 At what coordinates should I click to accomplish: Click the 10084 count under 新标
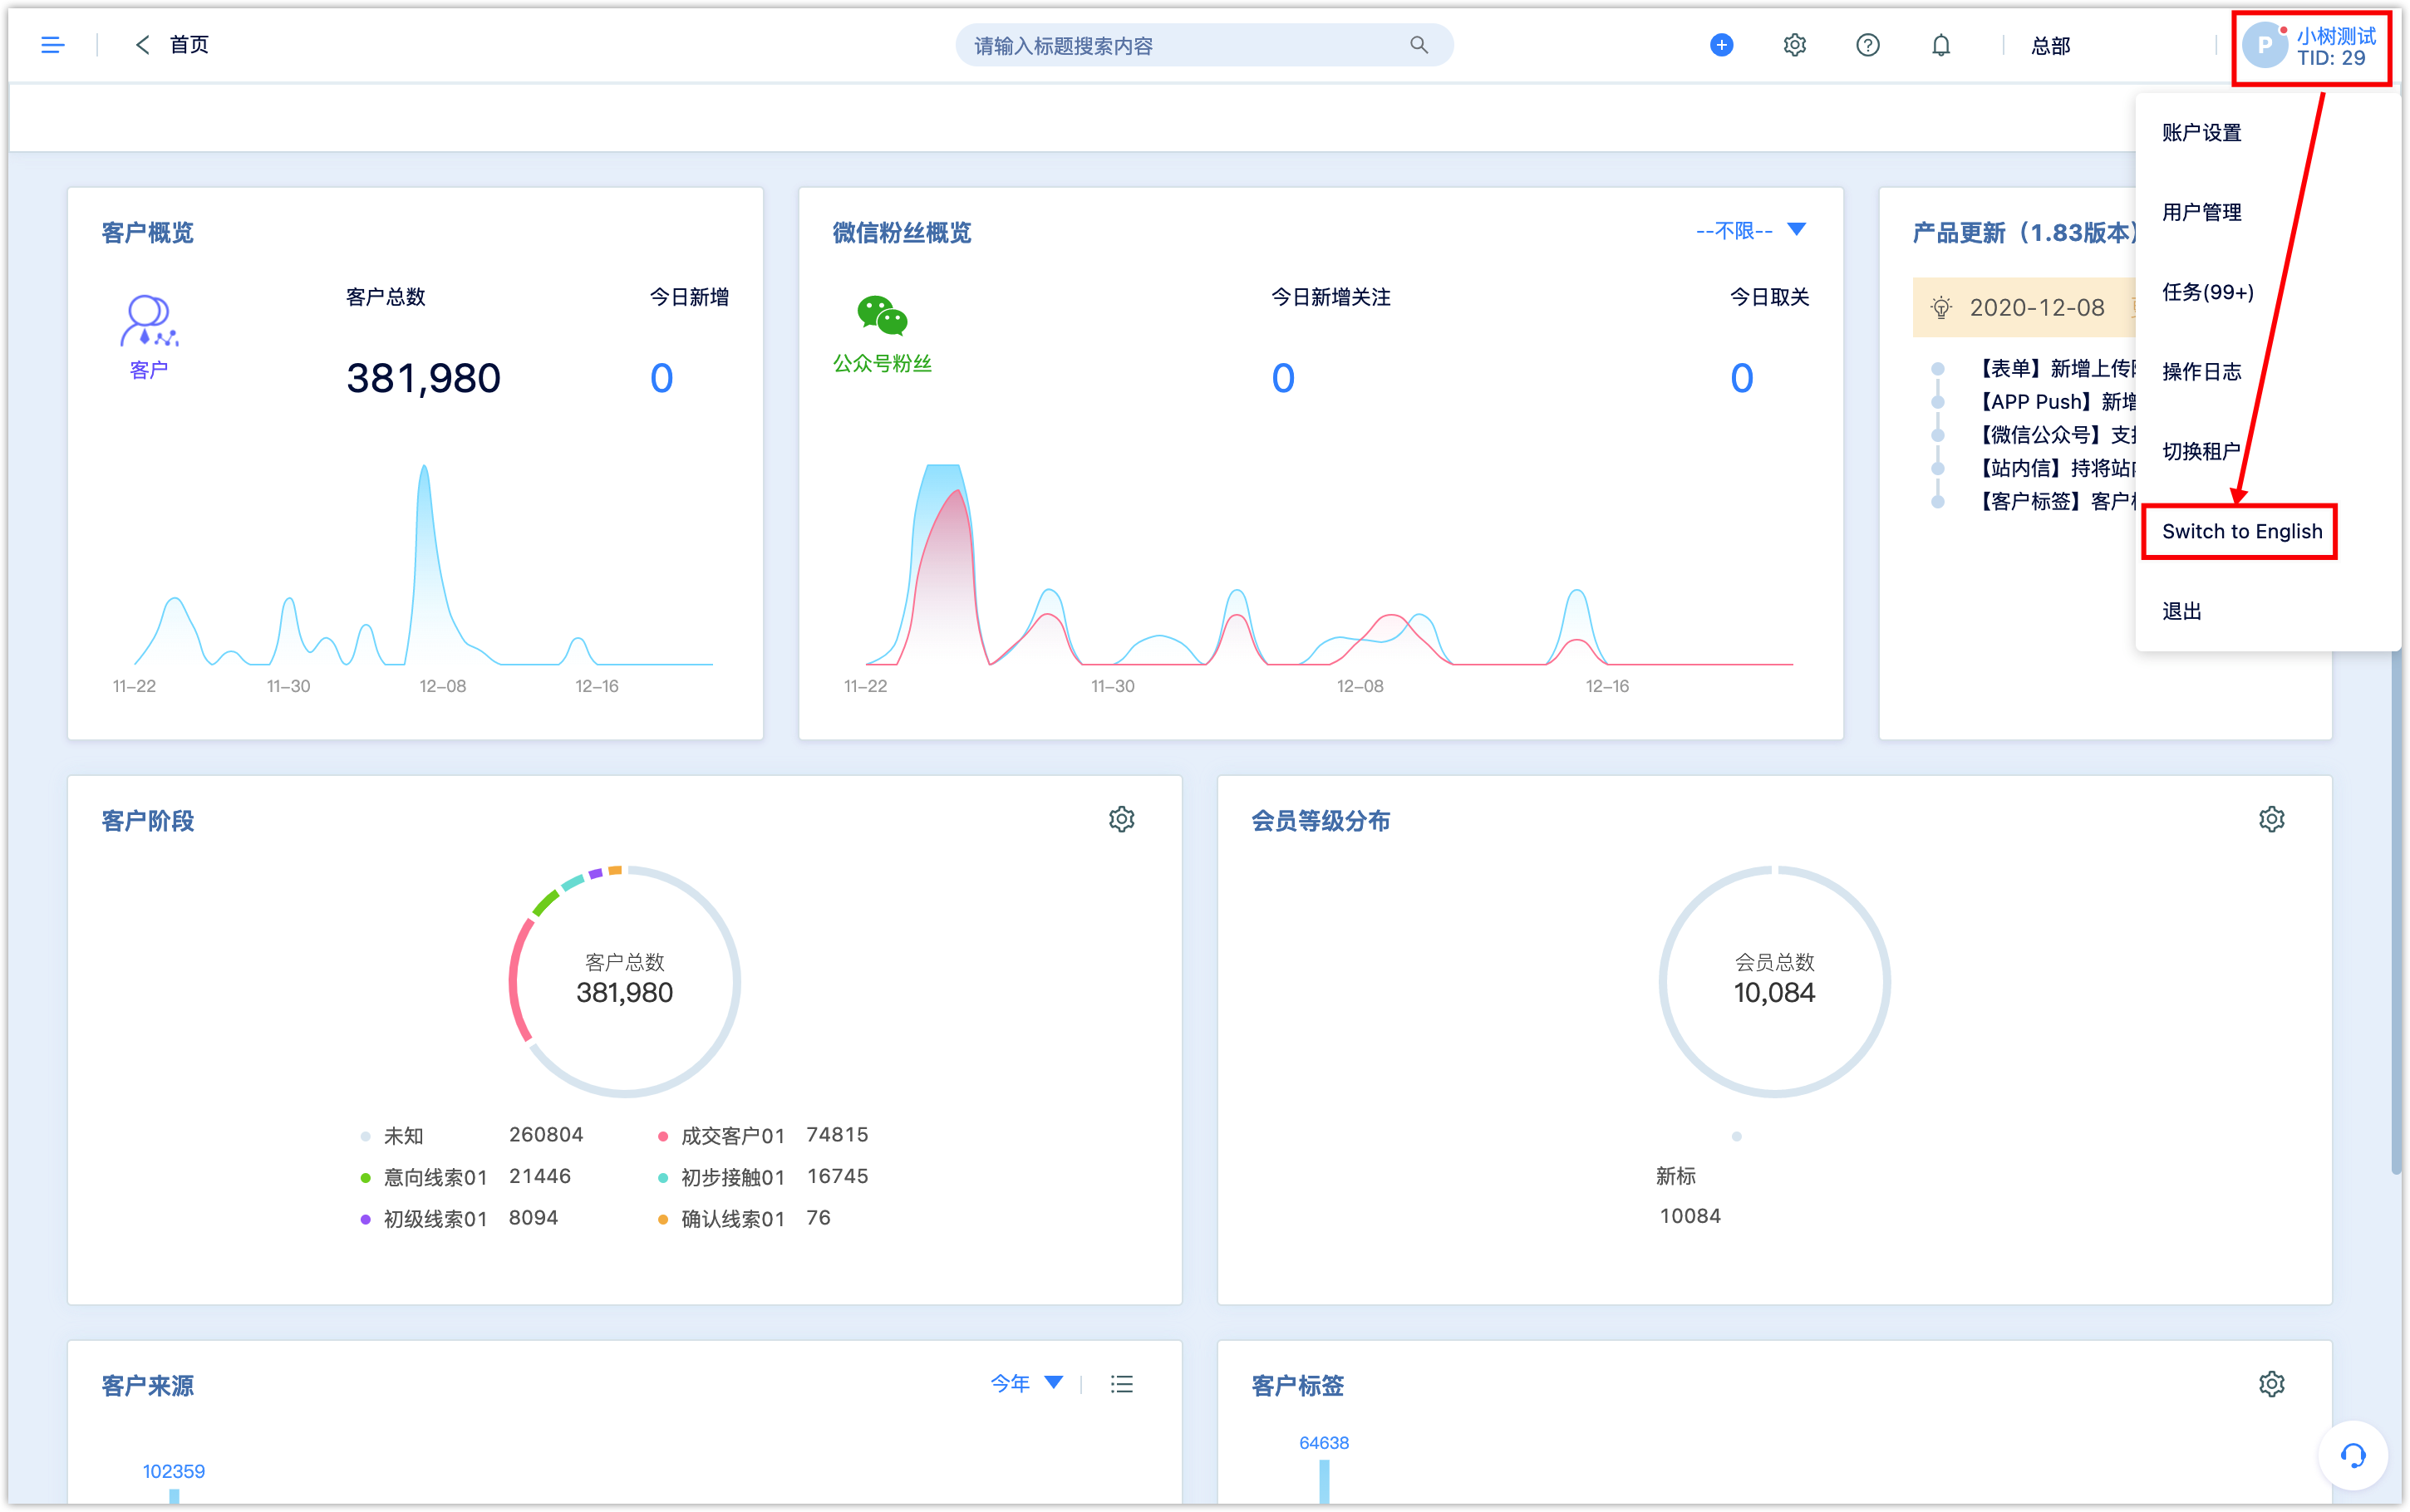pos(1690,1216)
